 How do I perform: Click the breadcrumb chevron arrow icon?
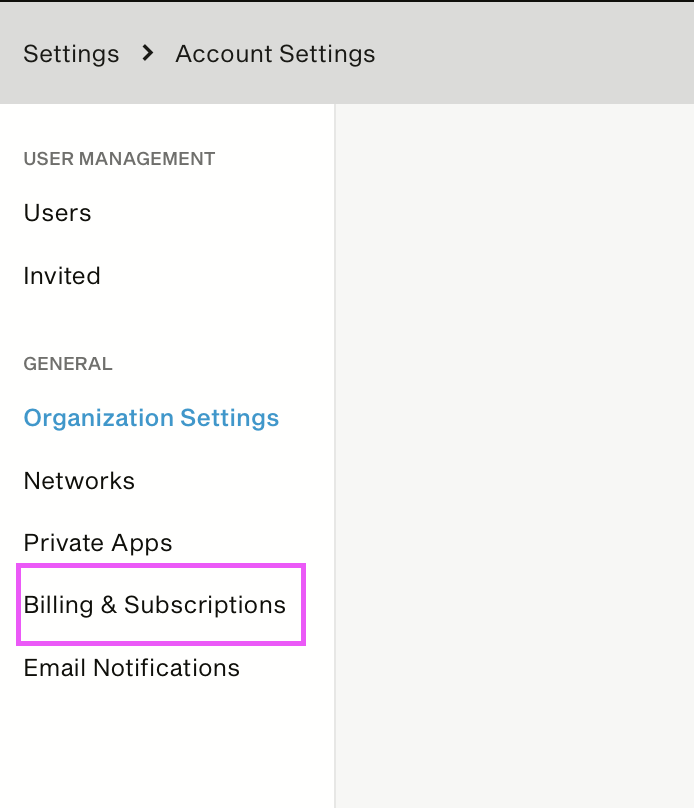[x=148, y=53]
